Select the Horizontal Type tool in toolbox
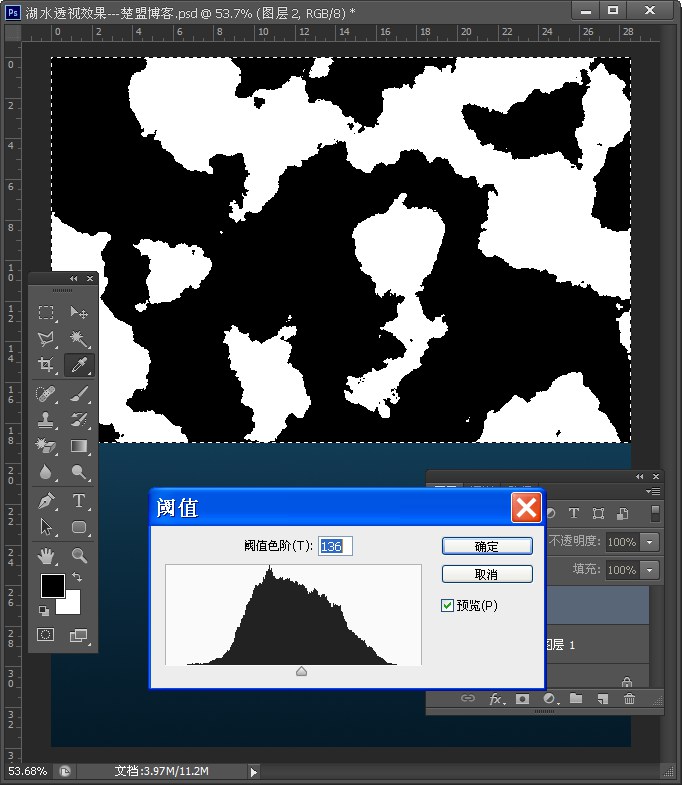This screenshot has height=785, width=682. [x=79, y=501]
